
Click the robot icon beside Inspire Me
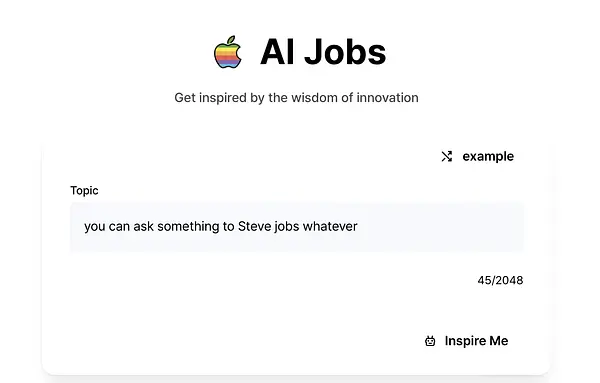430,341
